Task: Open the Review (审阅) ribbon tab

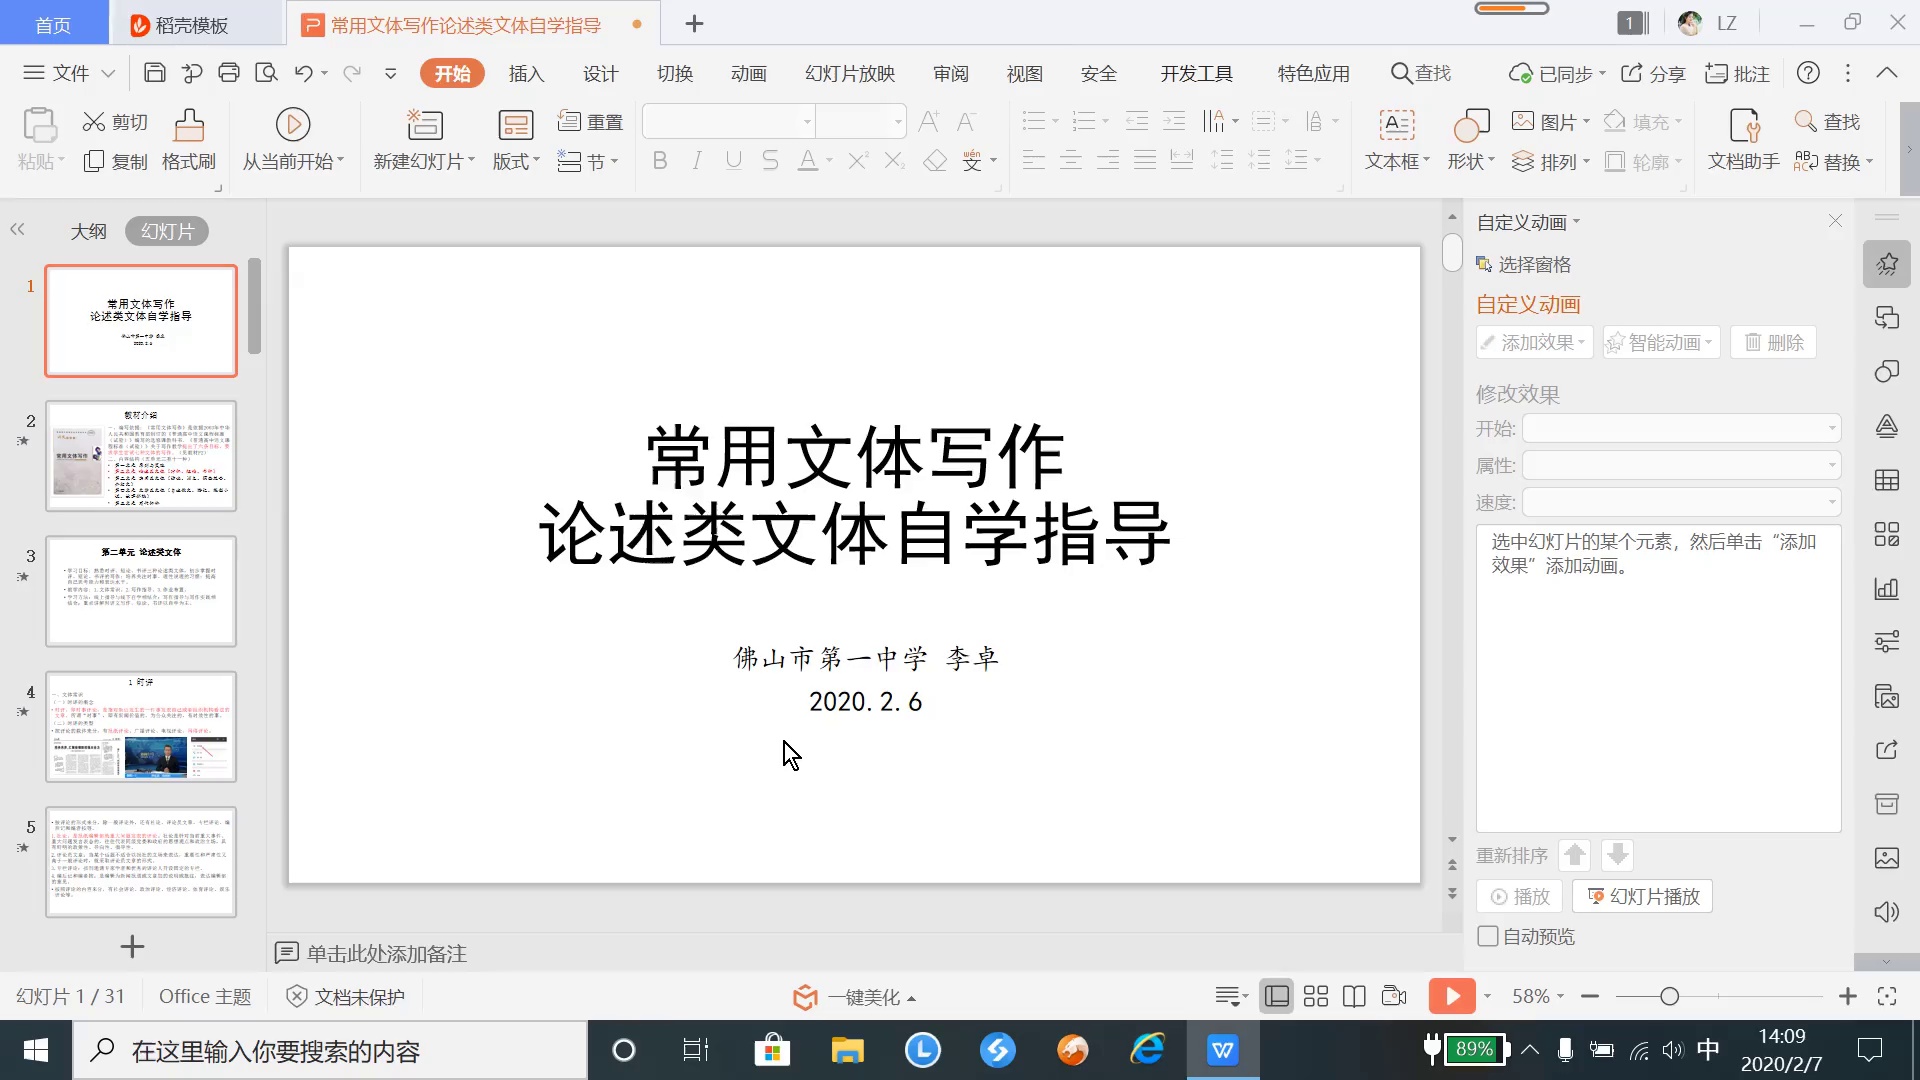Action: tap(951, 73)
